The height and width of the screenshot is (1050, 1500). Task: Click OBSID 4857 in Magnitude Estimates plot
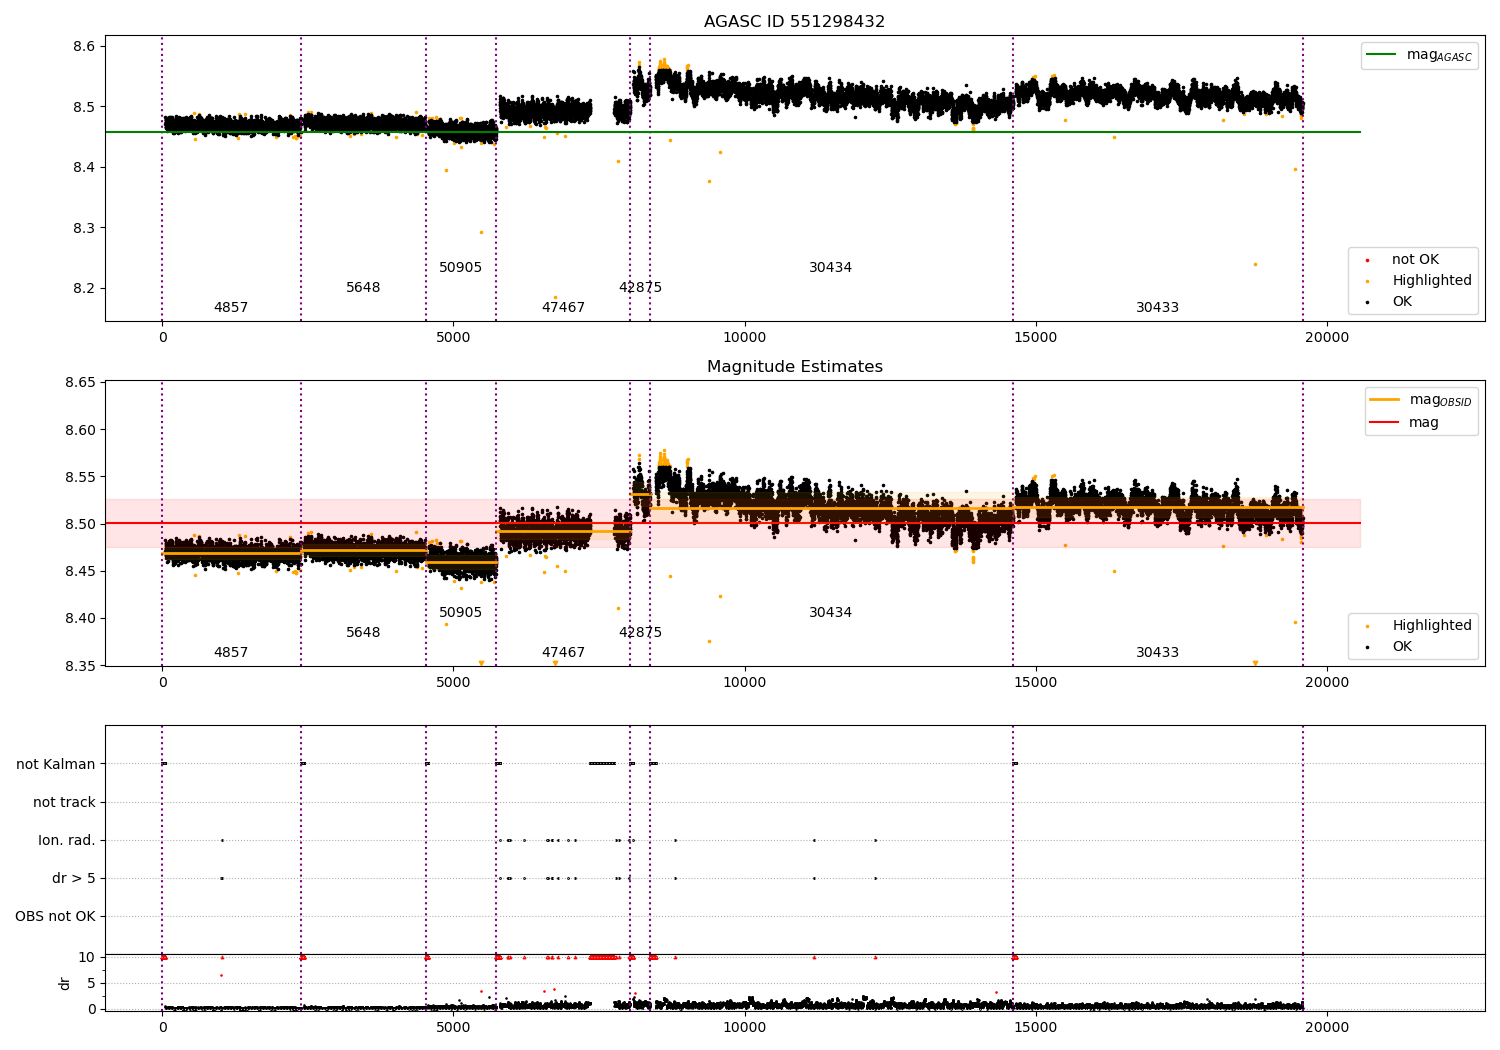pos(231,653)
